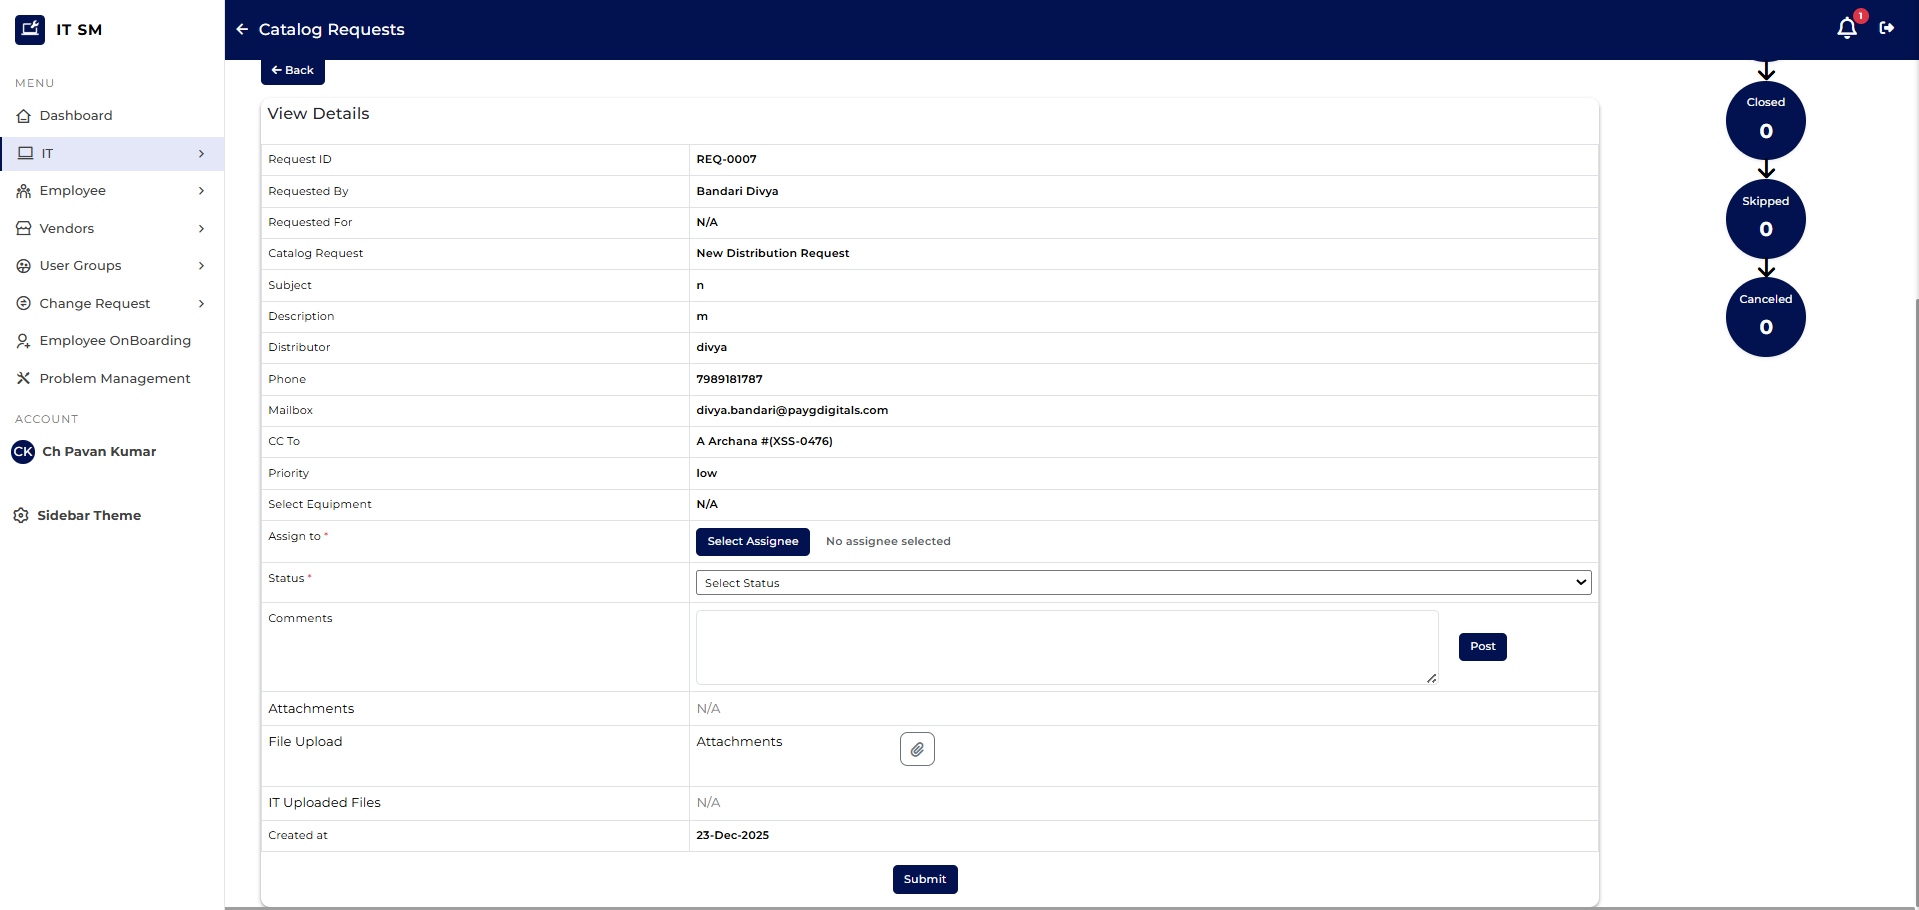The image size is (1919, 910).
Task: Submit the catalog request form
Action: coord(924,879)
